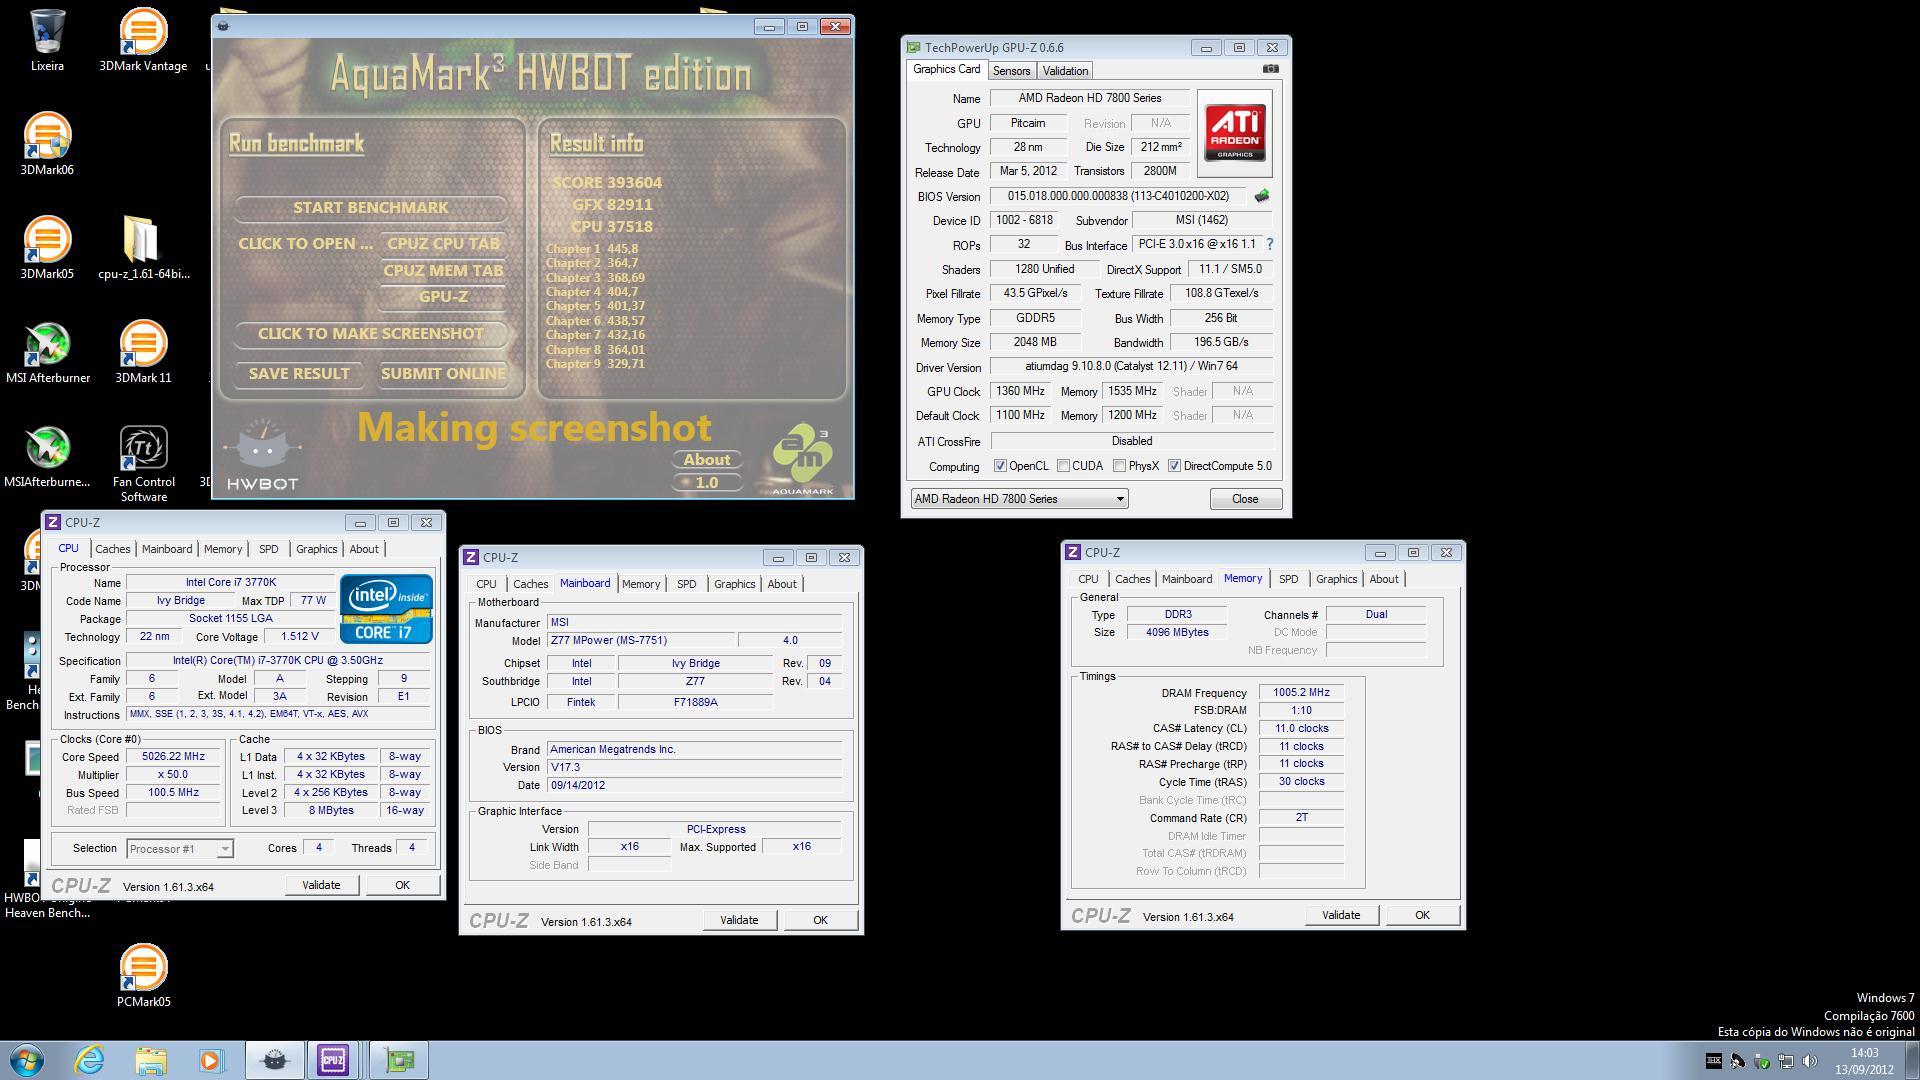
Task: Click the CPUZ MEM TAB button
Action: [x=443, y=271]
